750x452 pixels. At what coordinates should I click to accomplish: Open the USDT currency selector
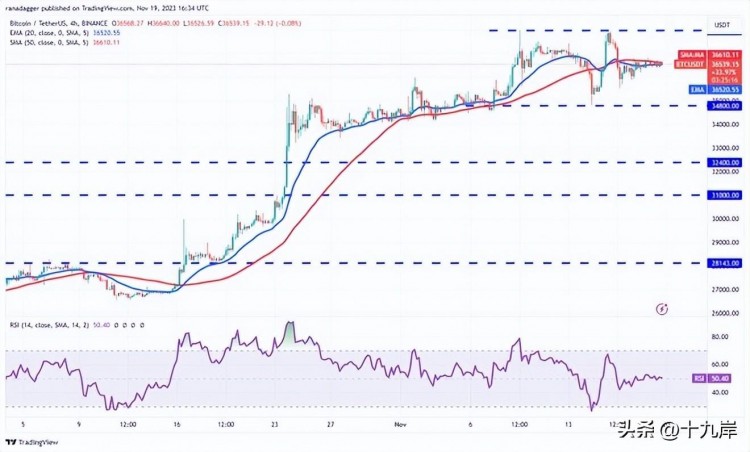click(722, 25)
